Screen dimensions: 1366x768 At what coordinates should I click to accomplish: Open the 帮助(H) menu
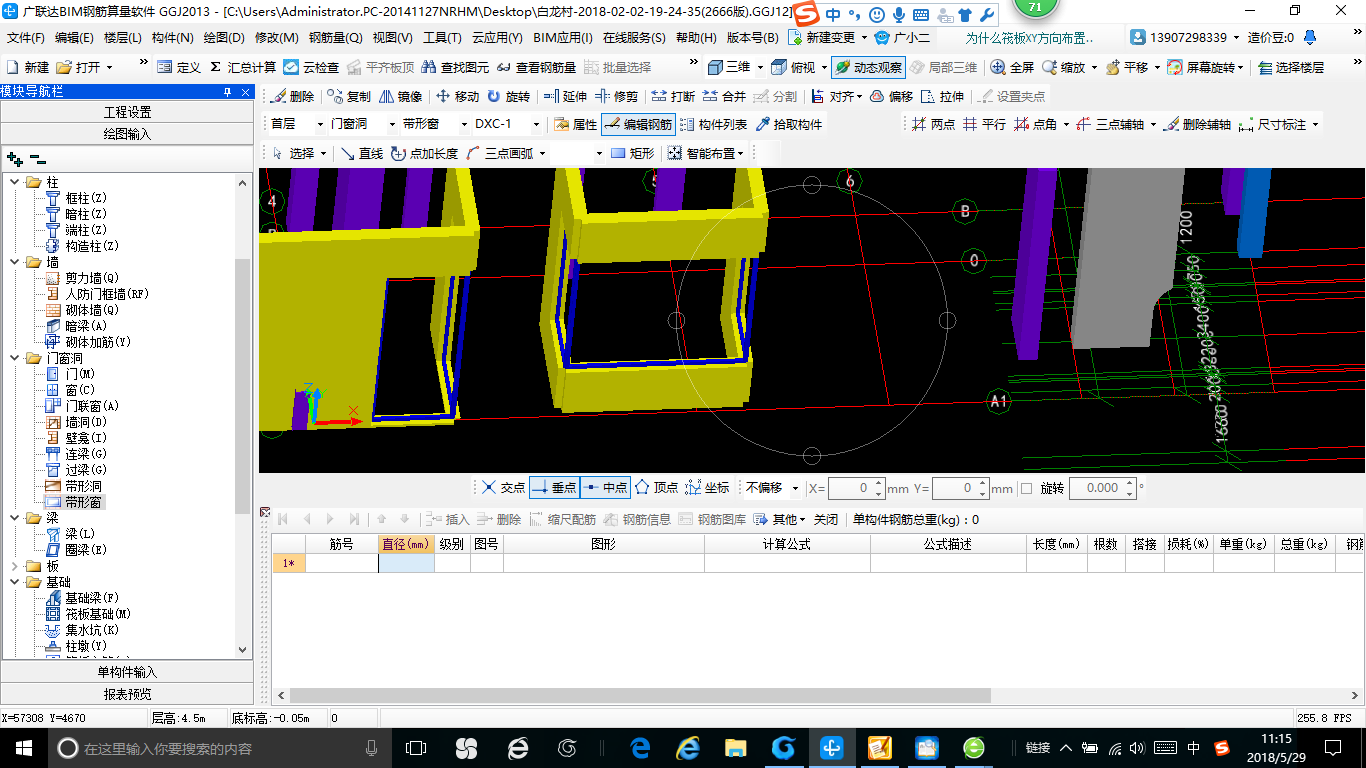pos(696,38)
